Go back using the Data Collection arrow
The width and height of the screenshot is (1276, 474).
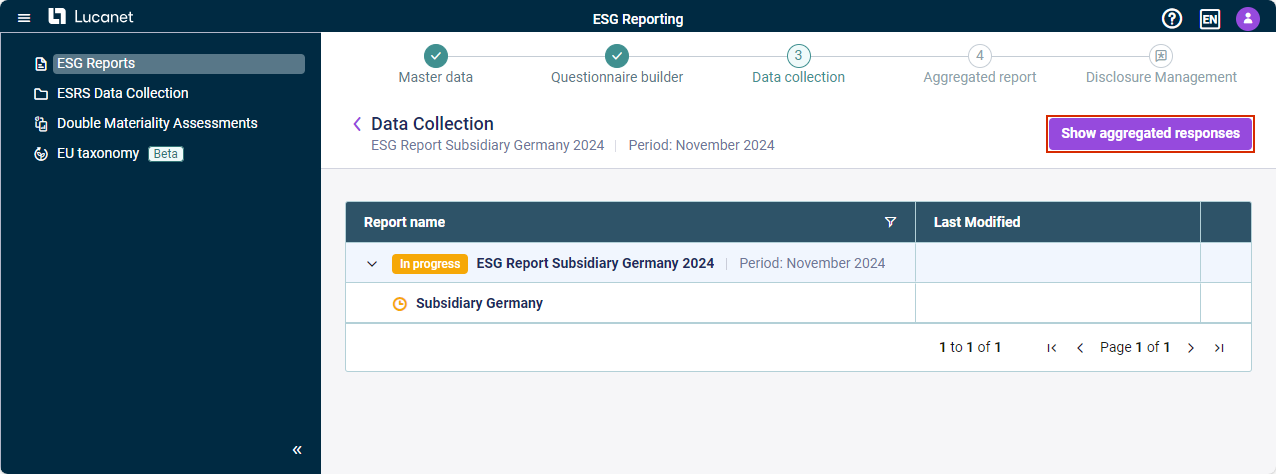[x=357, y=124]
